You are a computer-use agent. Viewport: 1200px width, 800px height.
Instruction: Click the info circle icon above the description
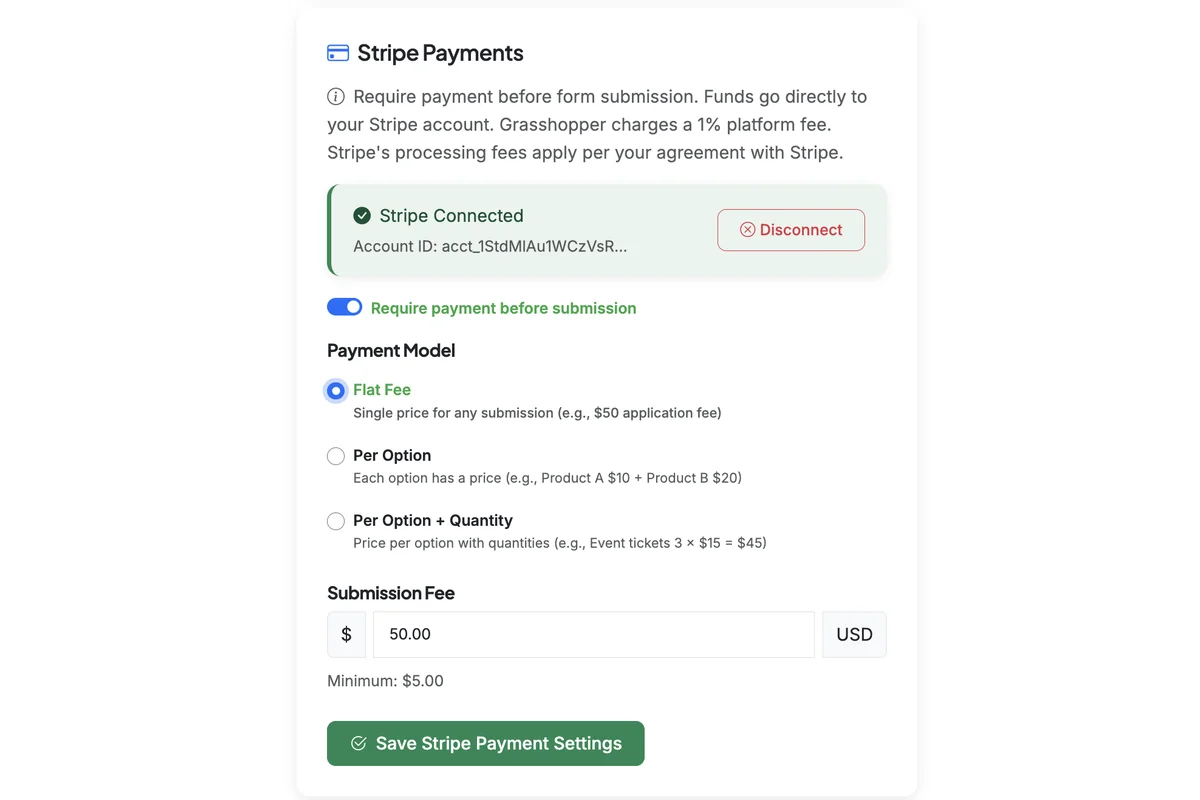[x=333, y=95]
